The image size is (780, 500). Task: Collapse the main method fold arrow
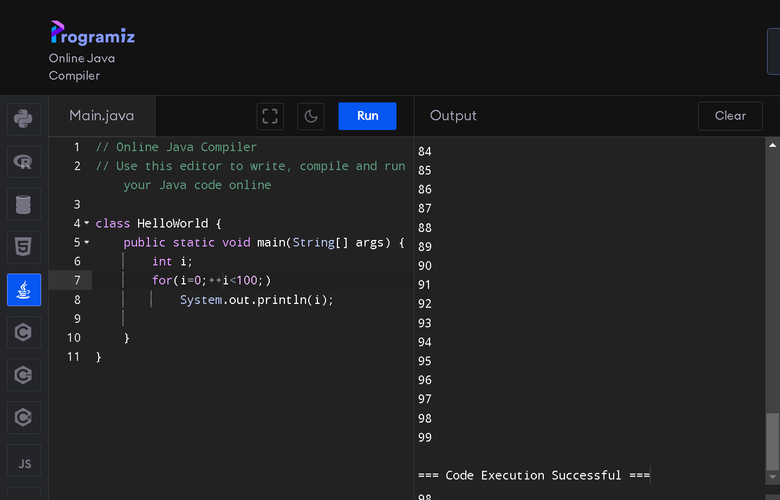pos(87,242)
